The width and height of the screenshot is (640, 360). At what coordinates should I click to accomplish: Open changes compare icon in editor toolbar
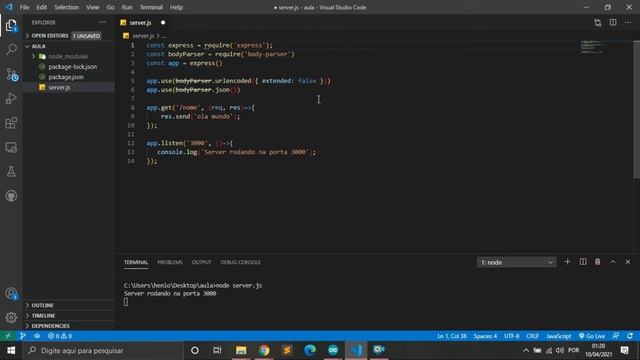(598, 22)
